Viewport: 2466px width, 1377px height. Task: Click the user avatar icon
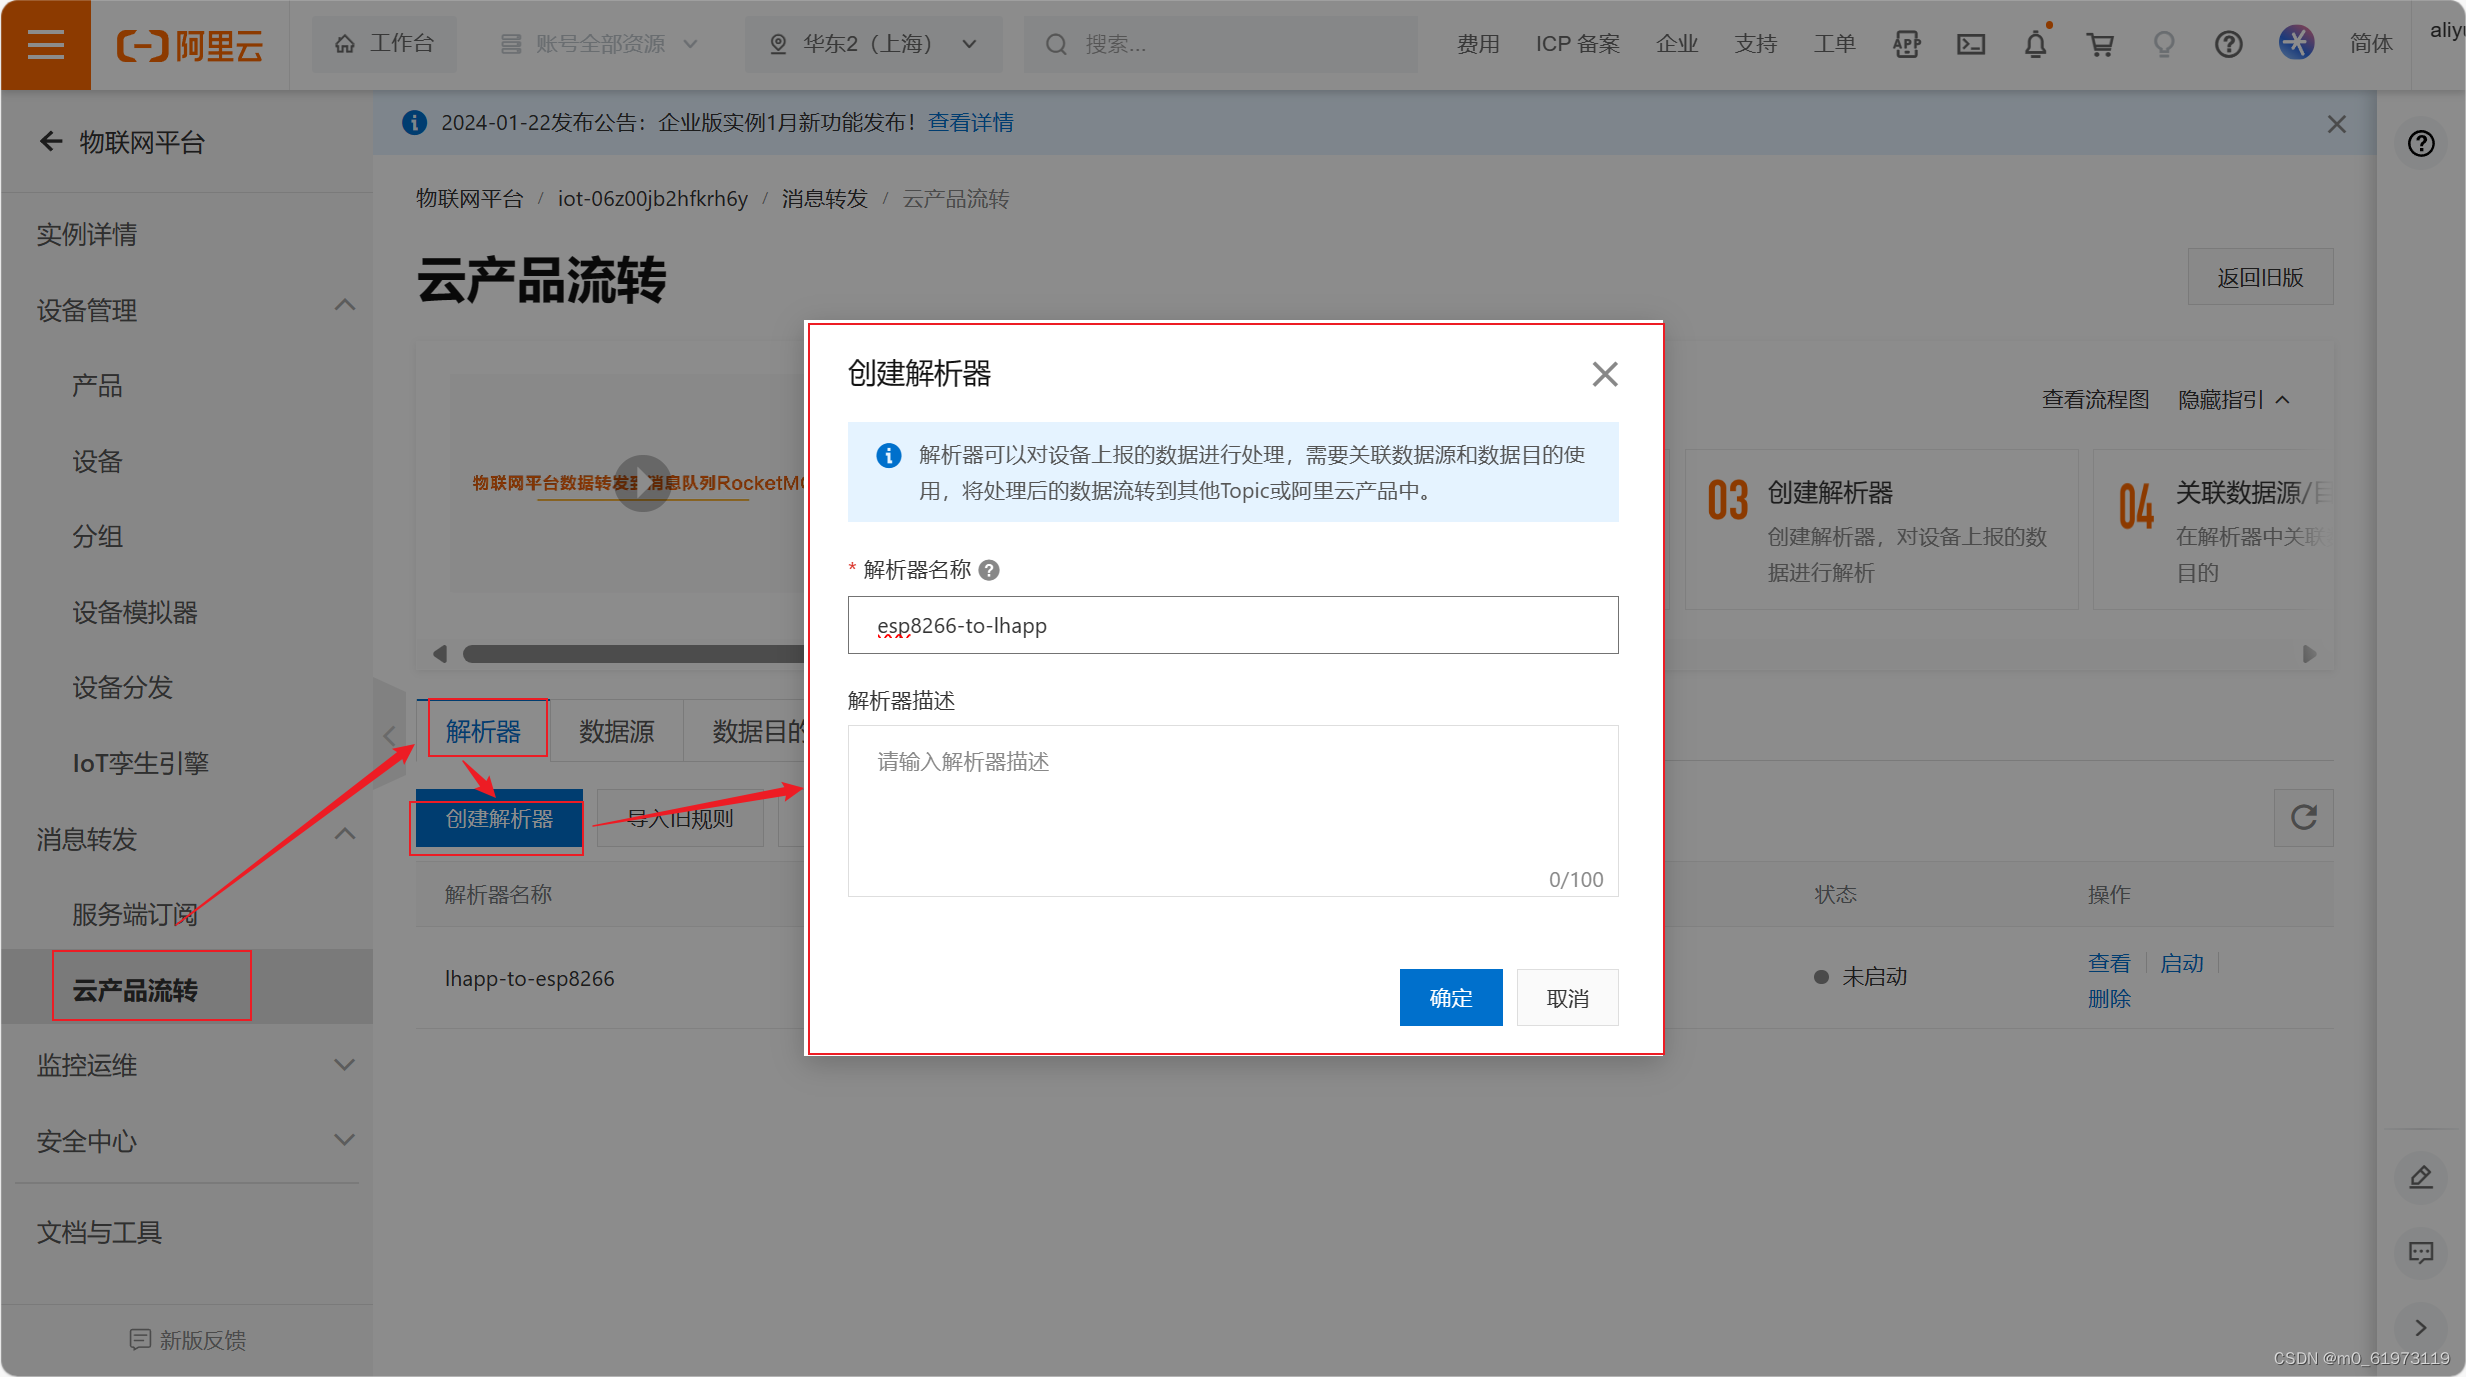click(2296, 43)
